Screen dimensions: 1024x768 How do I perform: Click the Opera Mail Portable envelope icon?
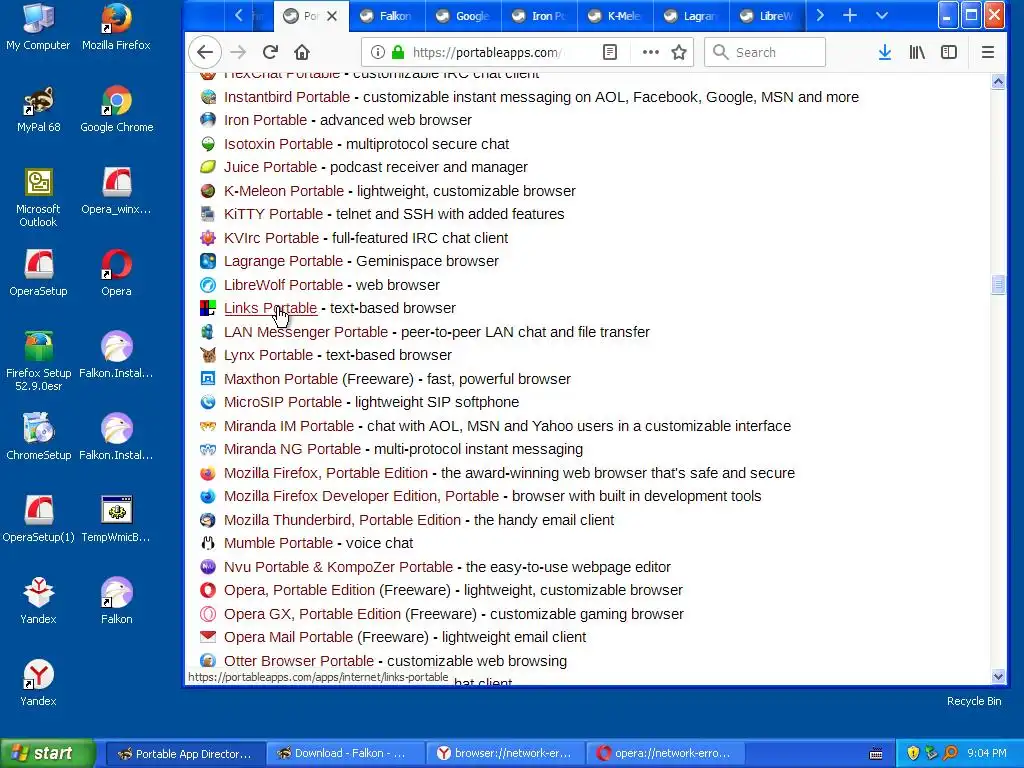(x=208, y=637)
